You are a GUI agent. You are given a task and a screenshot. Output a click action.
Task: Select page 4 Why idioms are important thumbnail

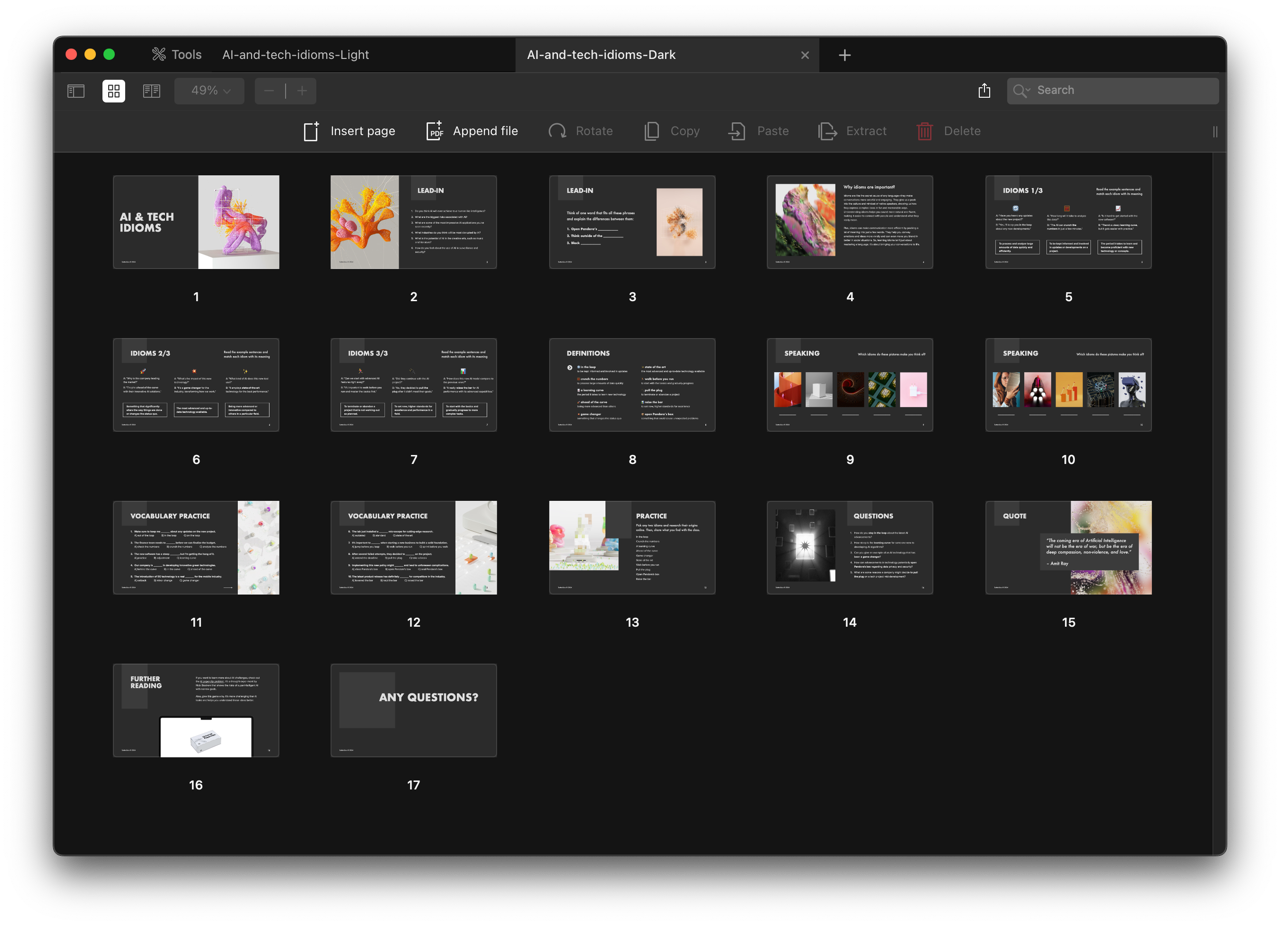(850, 222)
